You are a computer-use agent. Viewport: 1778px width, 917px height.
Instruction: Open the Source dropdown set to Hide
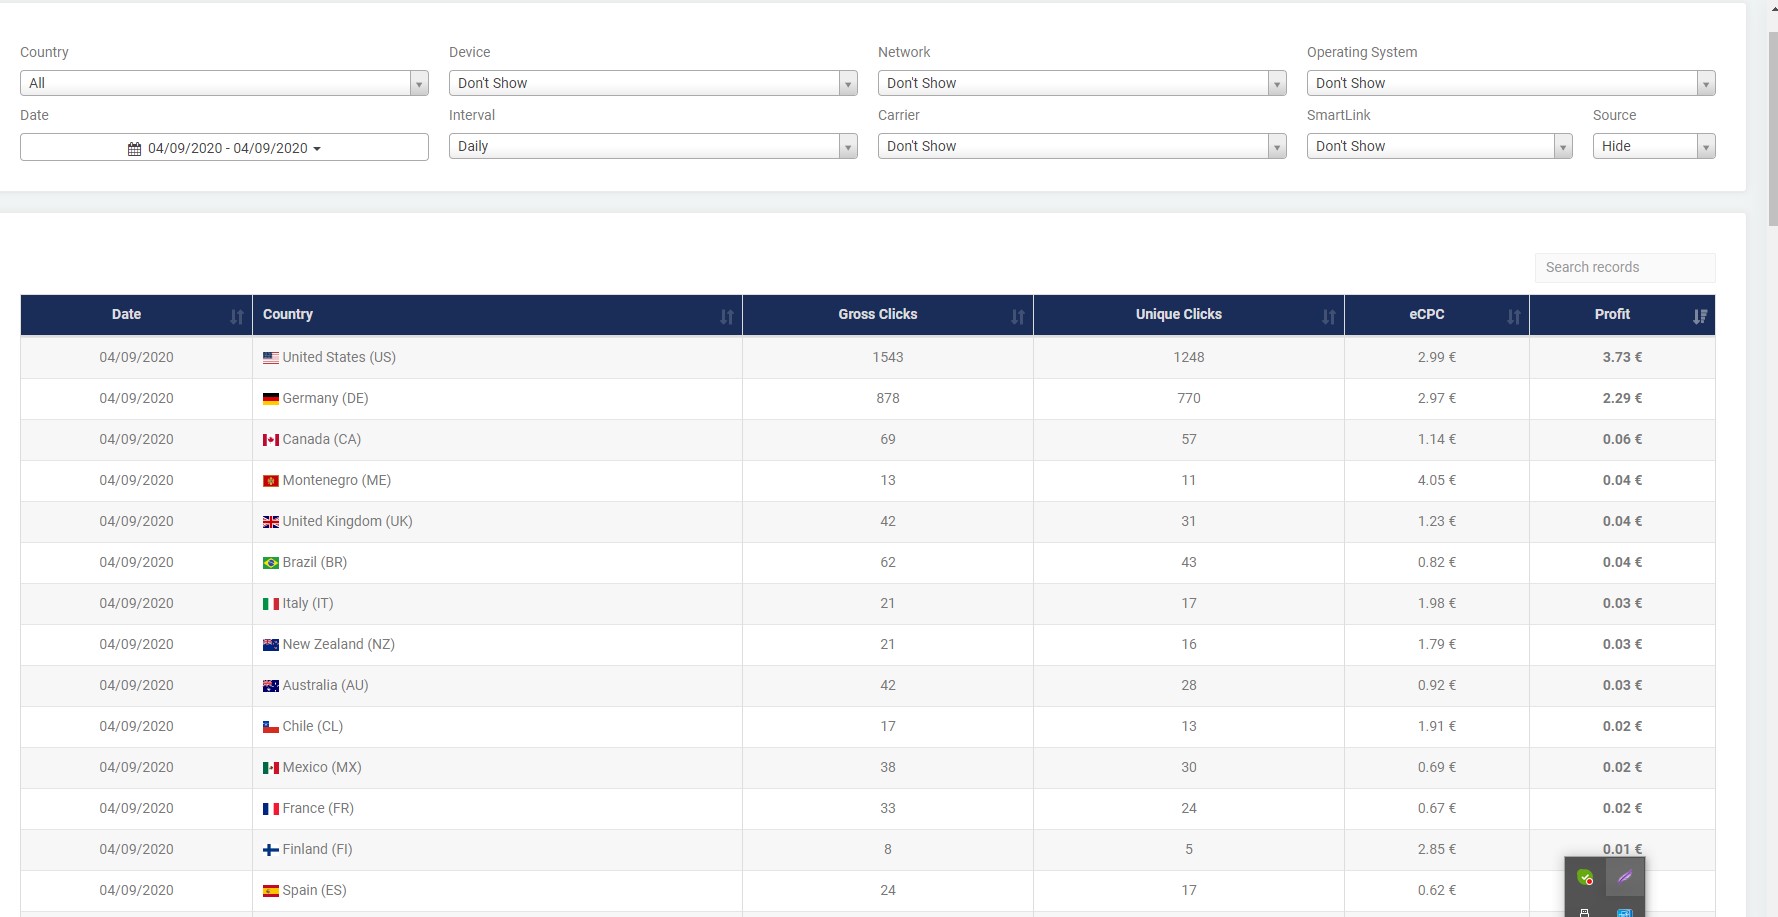1654,146
